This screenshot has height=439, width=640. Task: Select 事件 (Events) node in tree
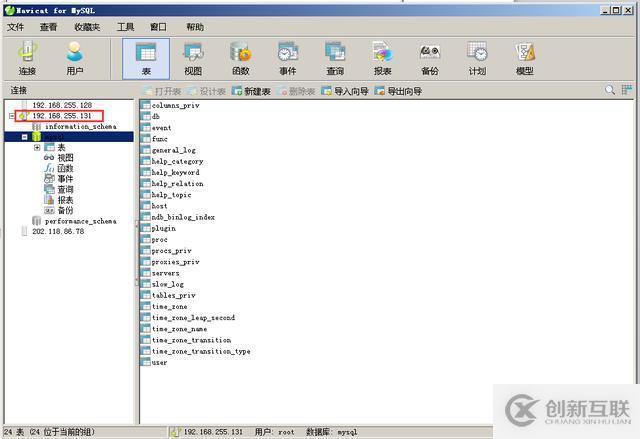[65, 179]
